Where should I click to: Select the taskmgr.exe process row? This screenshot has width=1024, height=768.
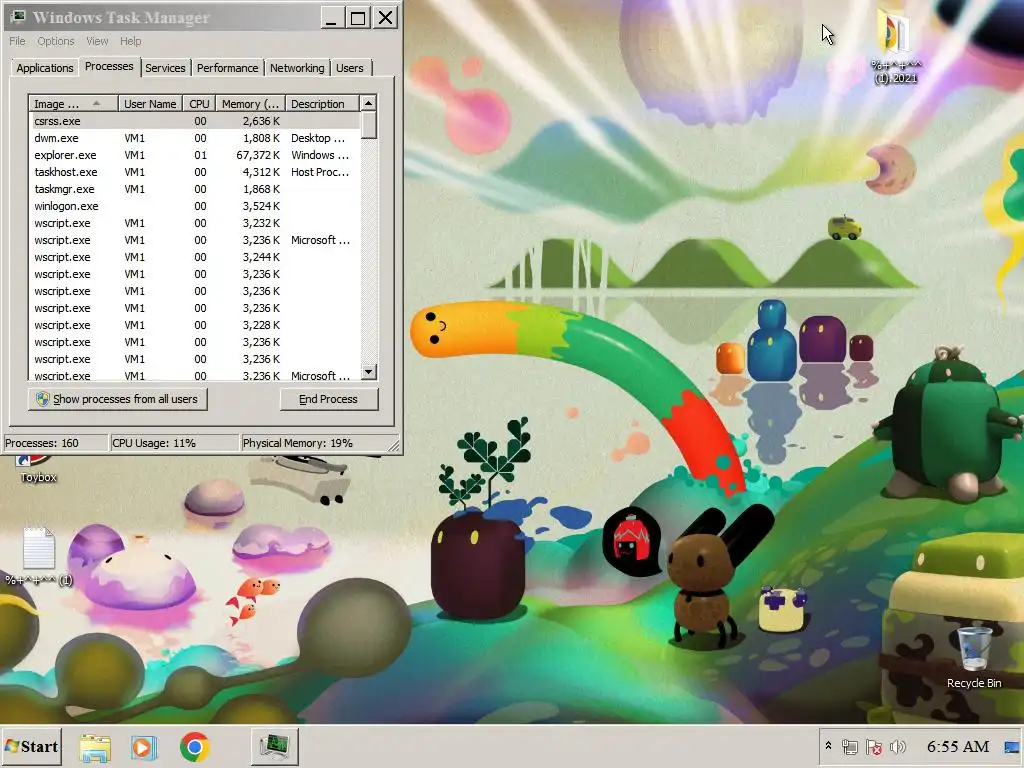195,189
